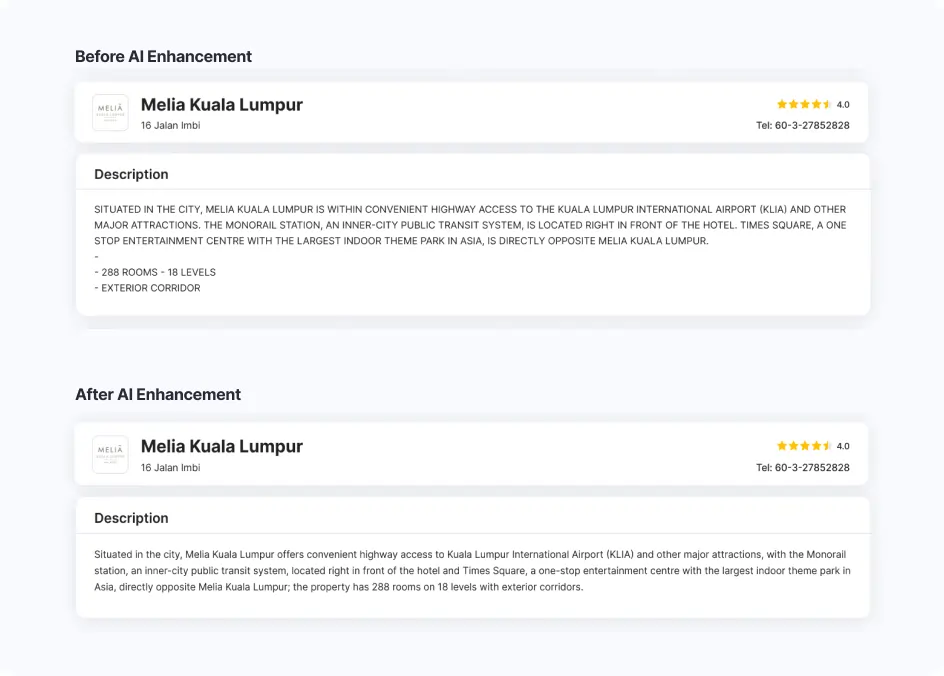
Task: Click the '288 ROOMS - 18 LEVELS' line
Action: click(x=155, y=272)
